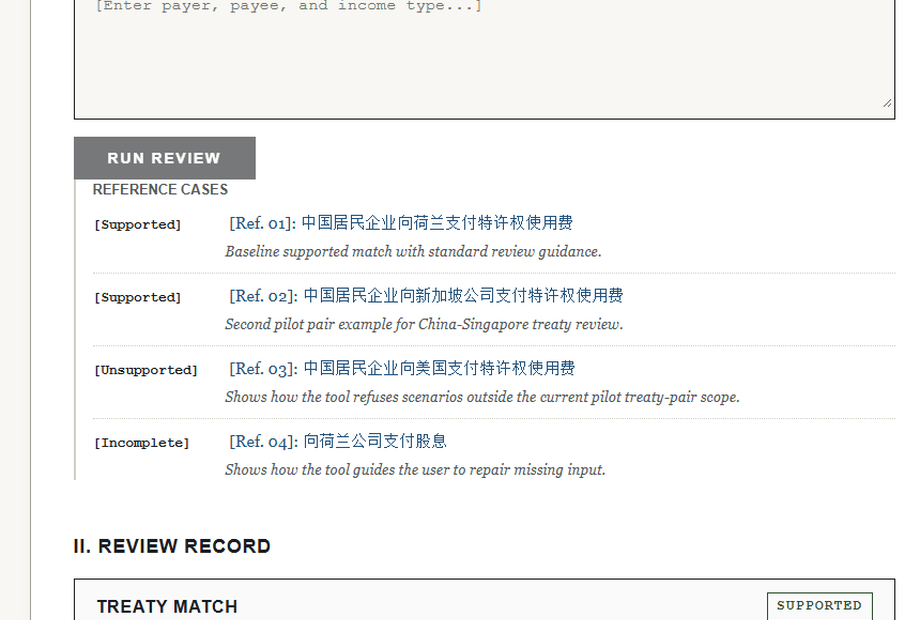Click the [Unsupported] tag beside Ref. 03
This screenshot has width=920, height=620.
146,371
